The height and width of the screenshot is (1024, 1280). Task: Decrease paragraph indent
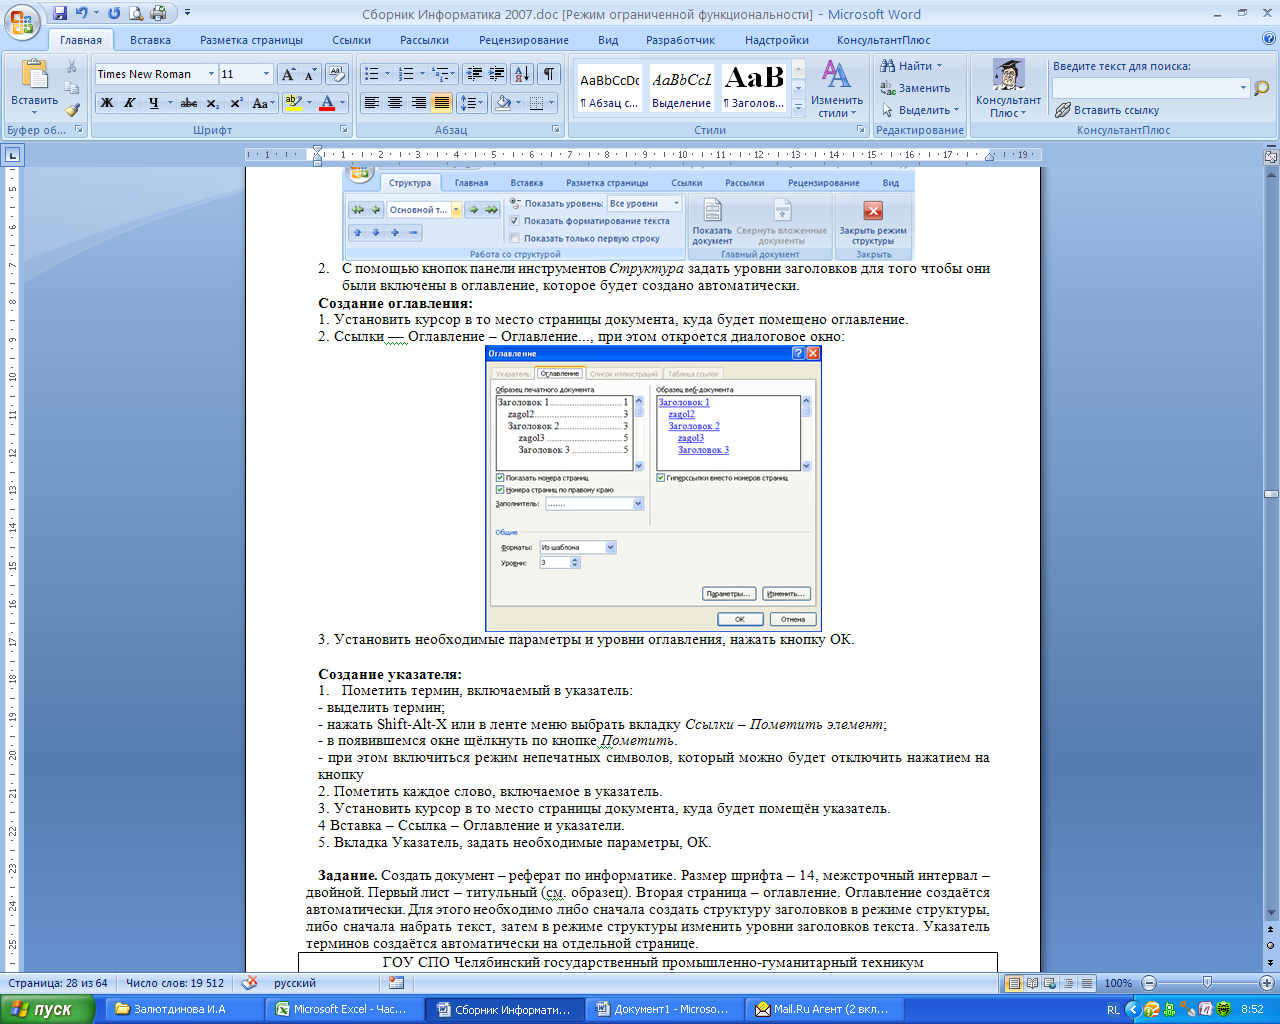(474, 74)
